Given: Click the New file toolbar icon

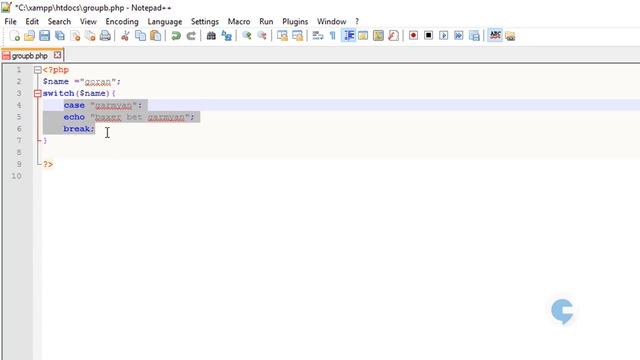Looking at the screenshot, I should (x=14, y=36).
